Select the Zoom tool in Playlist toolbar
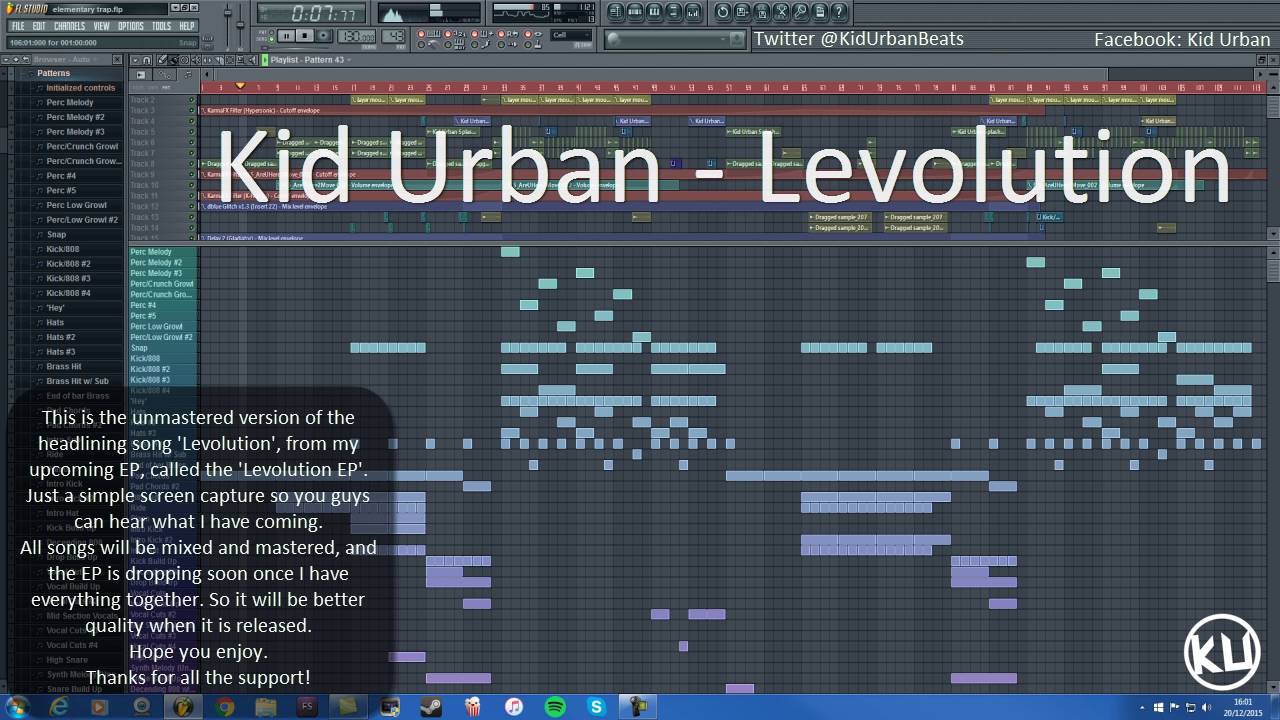This screenshot has height=720, width=1280. pyautogui.click(x=240, y=60)
